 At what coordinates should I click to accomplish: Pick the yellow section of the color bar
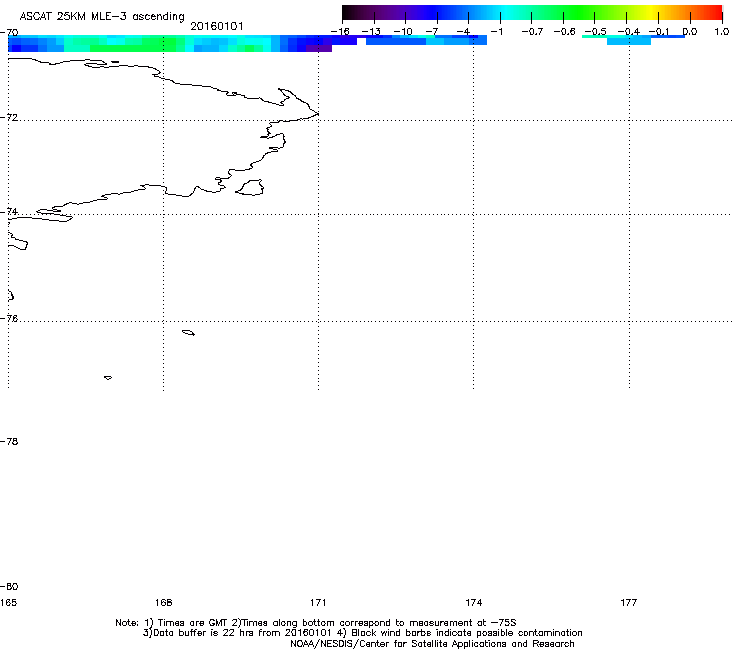coord(650,13)
